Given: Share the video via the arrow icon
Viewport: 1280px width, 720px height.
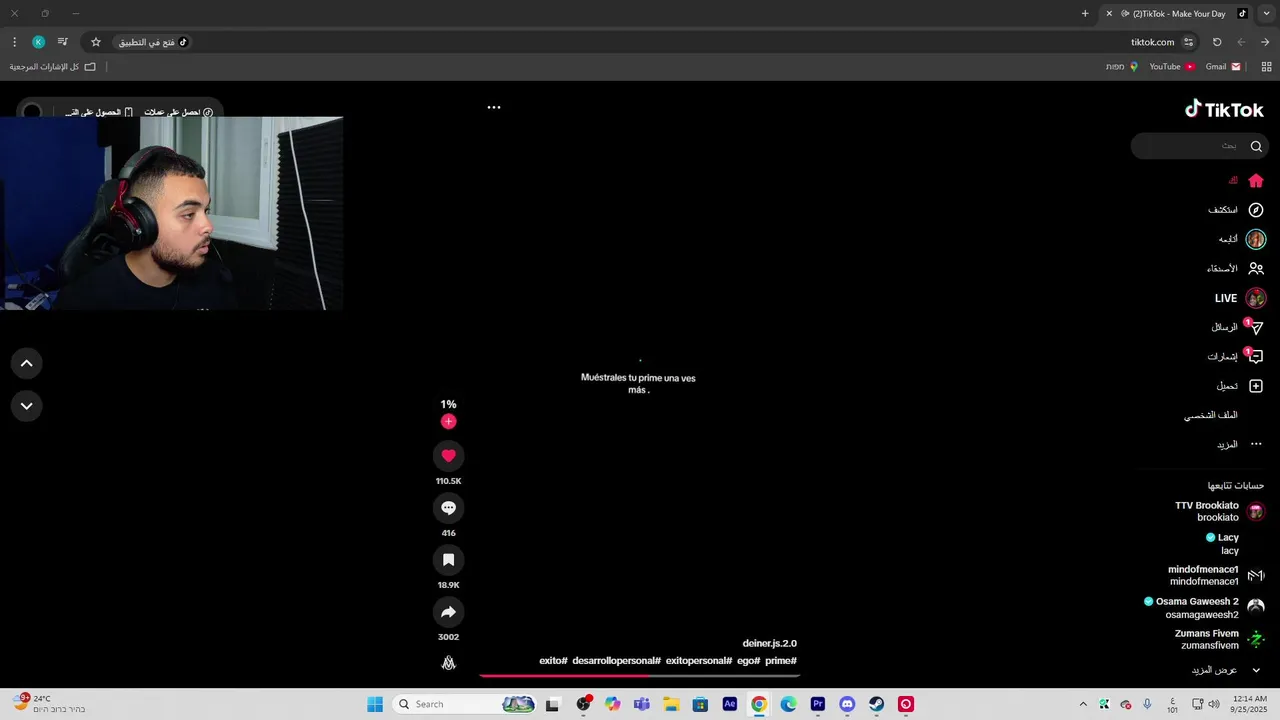Looking at the screenshot, I should coord(448,612).
